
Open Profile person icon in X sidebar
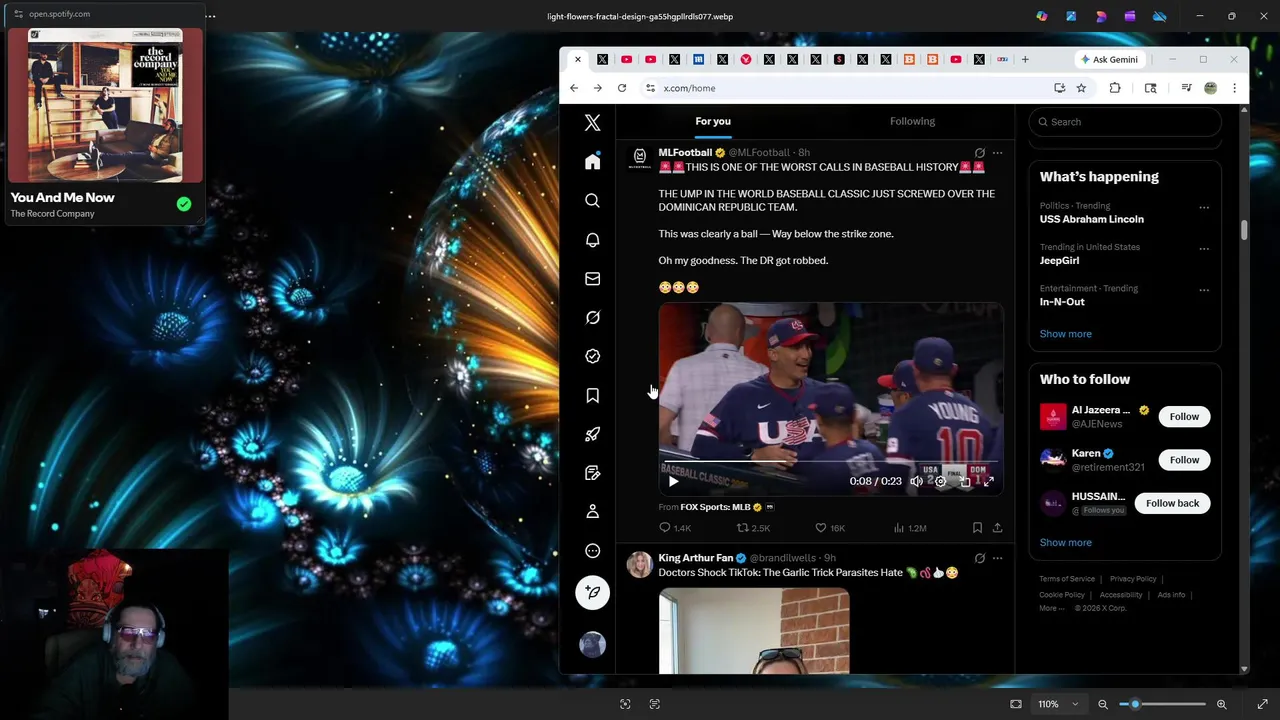pyautogui.click(x=592, y=512)
